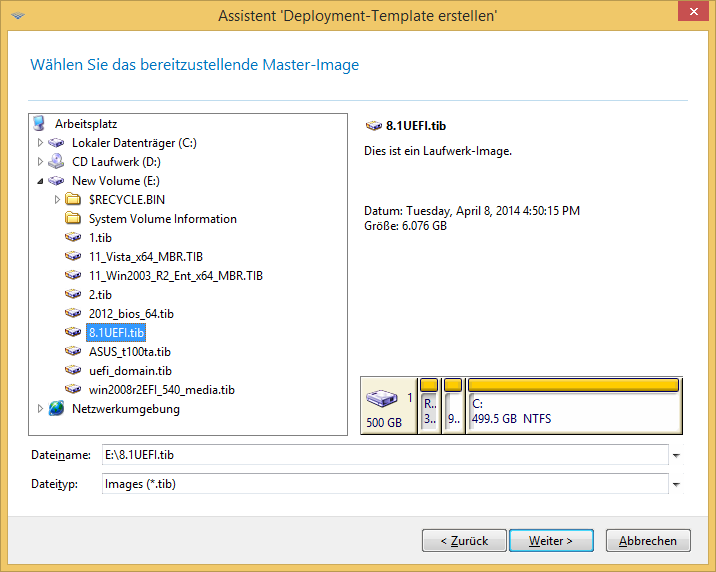Open the Dateiname dropdown arrow
Image resolution: width=716 pixels, height=572 pixels.
click(x=676, y=456)
